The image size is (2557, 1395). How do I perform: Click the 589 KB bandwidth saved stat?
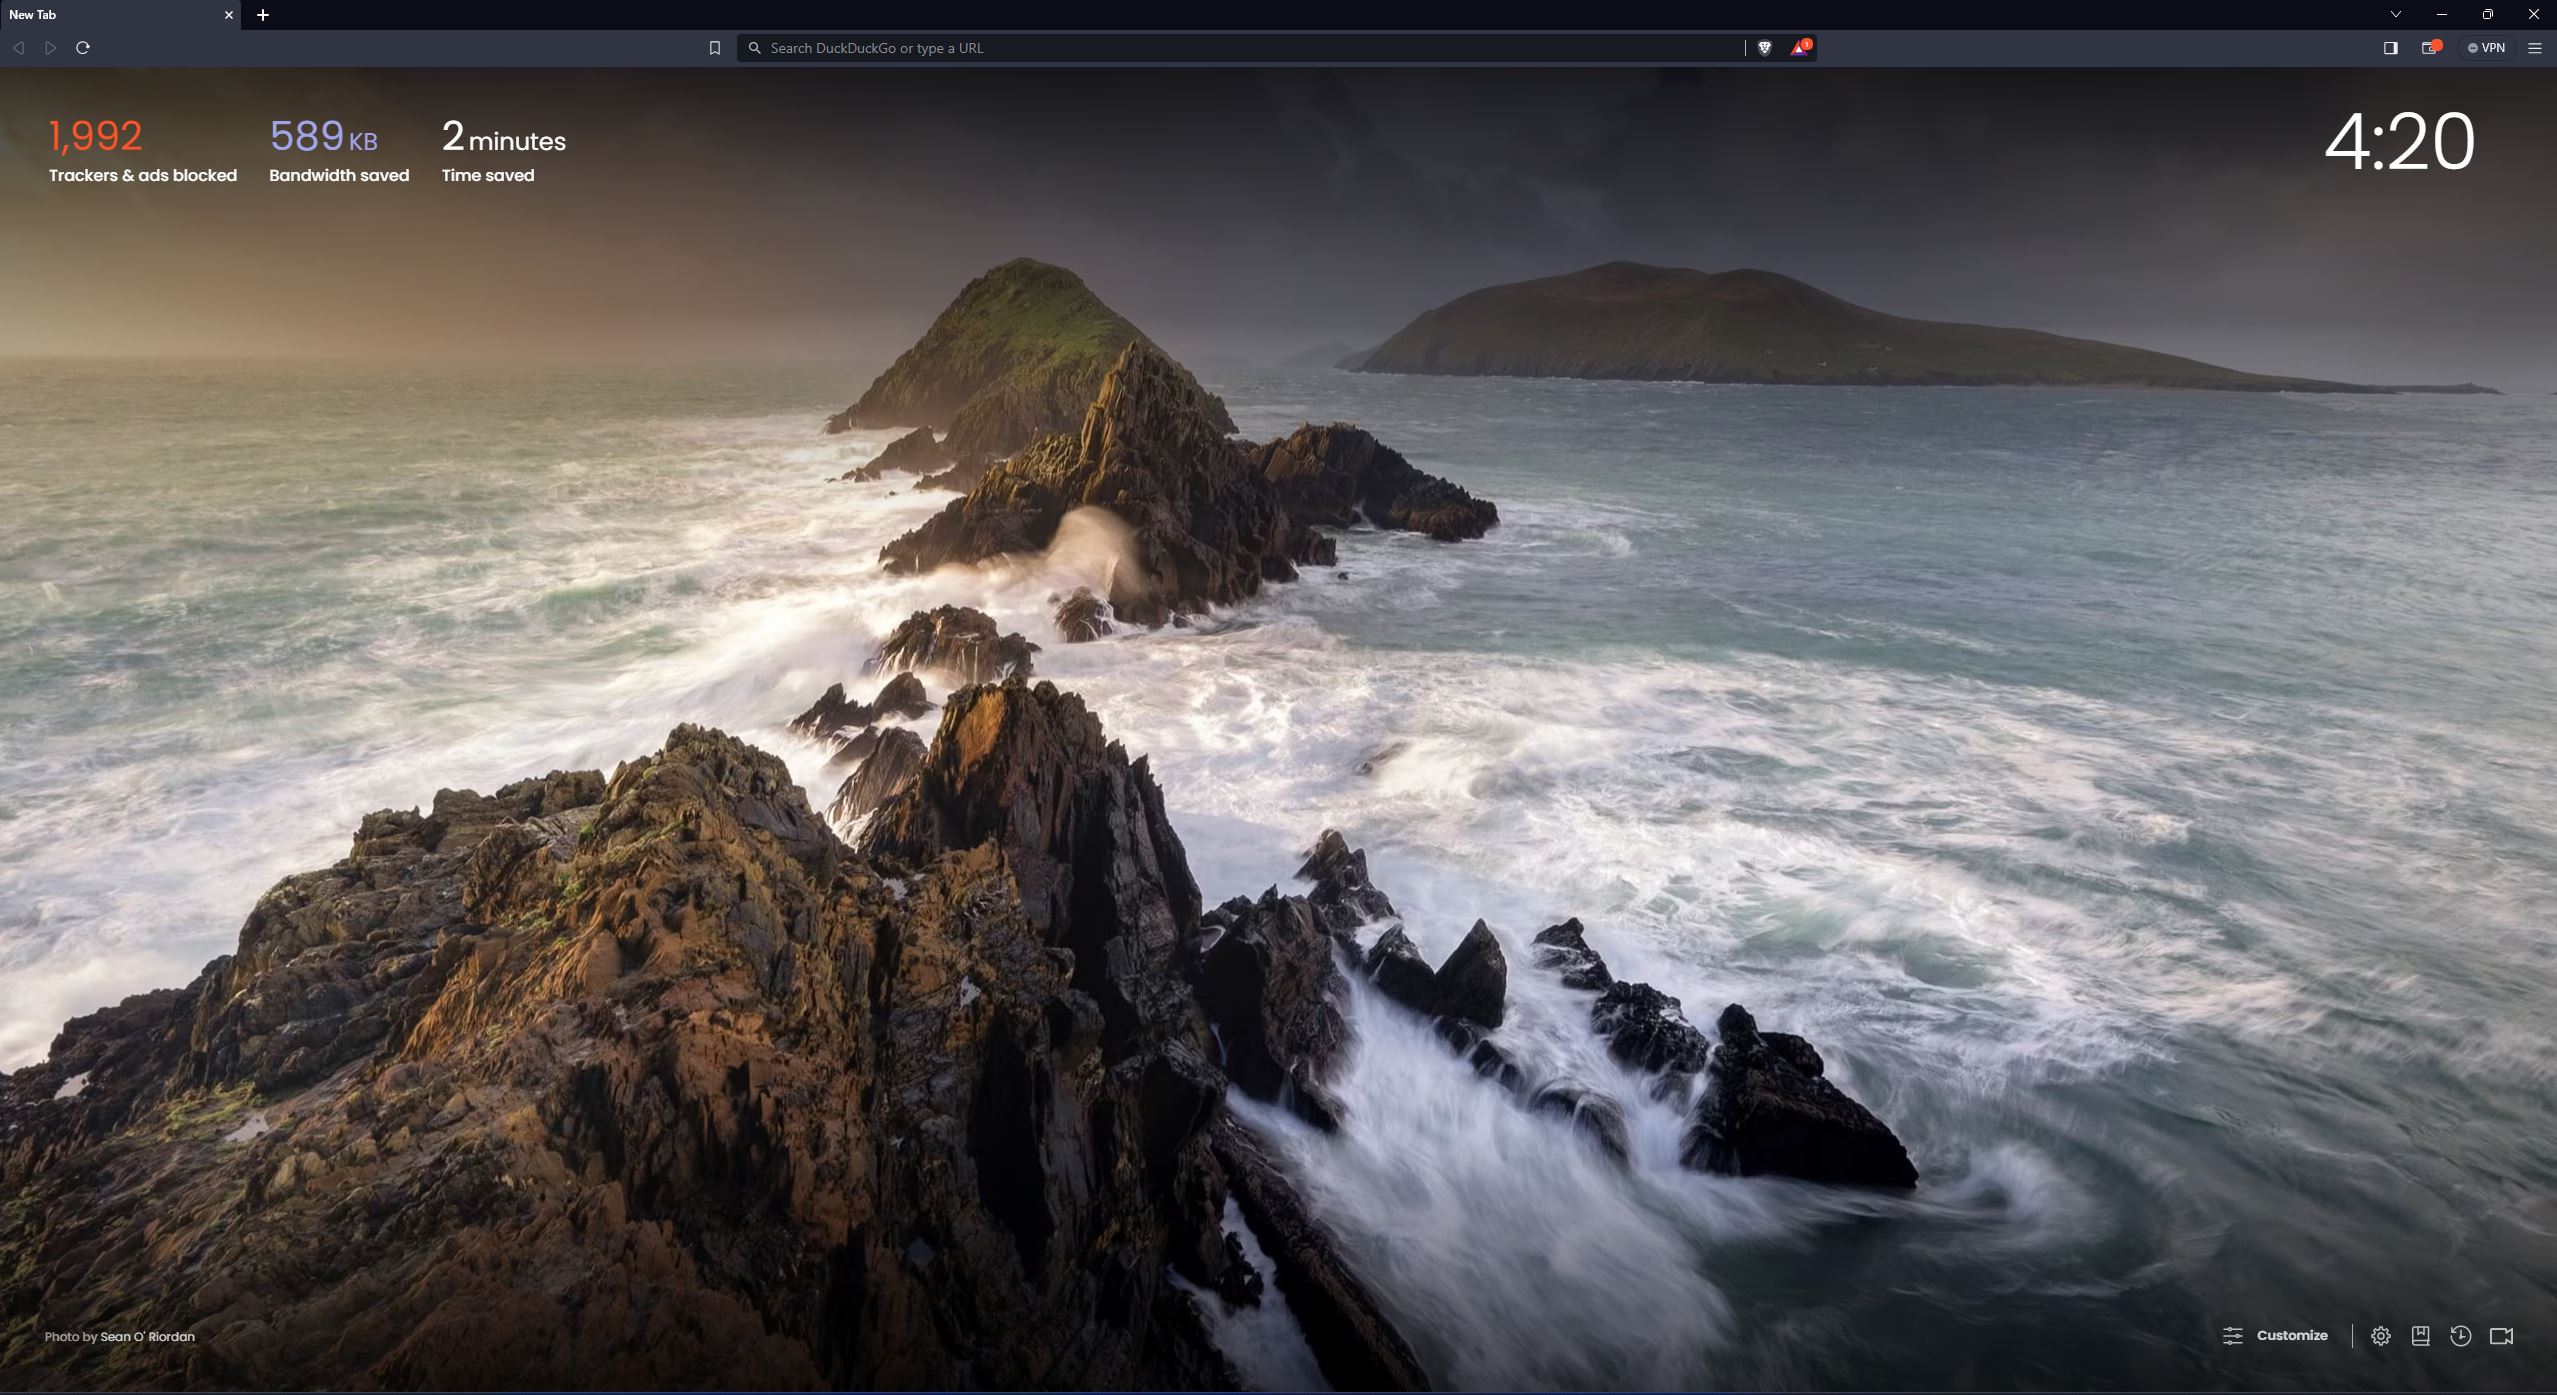pyautogui.click(x=339, y=151)
